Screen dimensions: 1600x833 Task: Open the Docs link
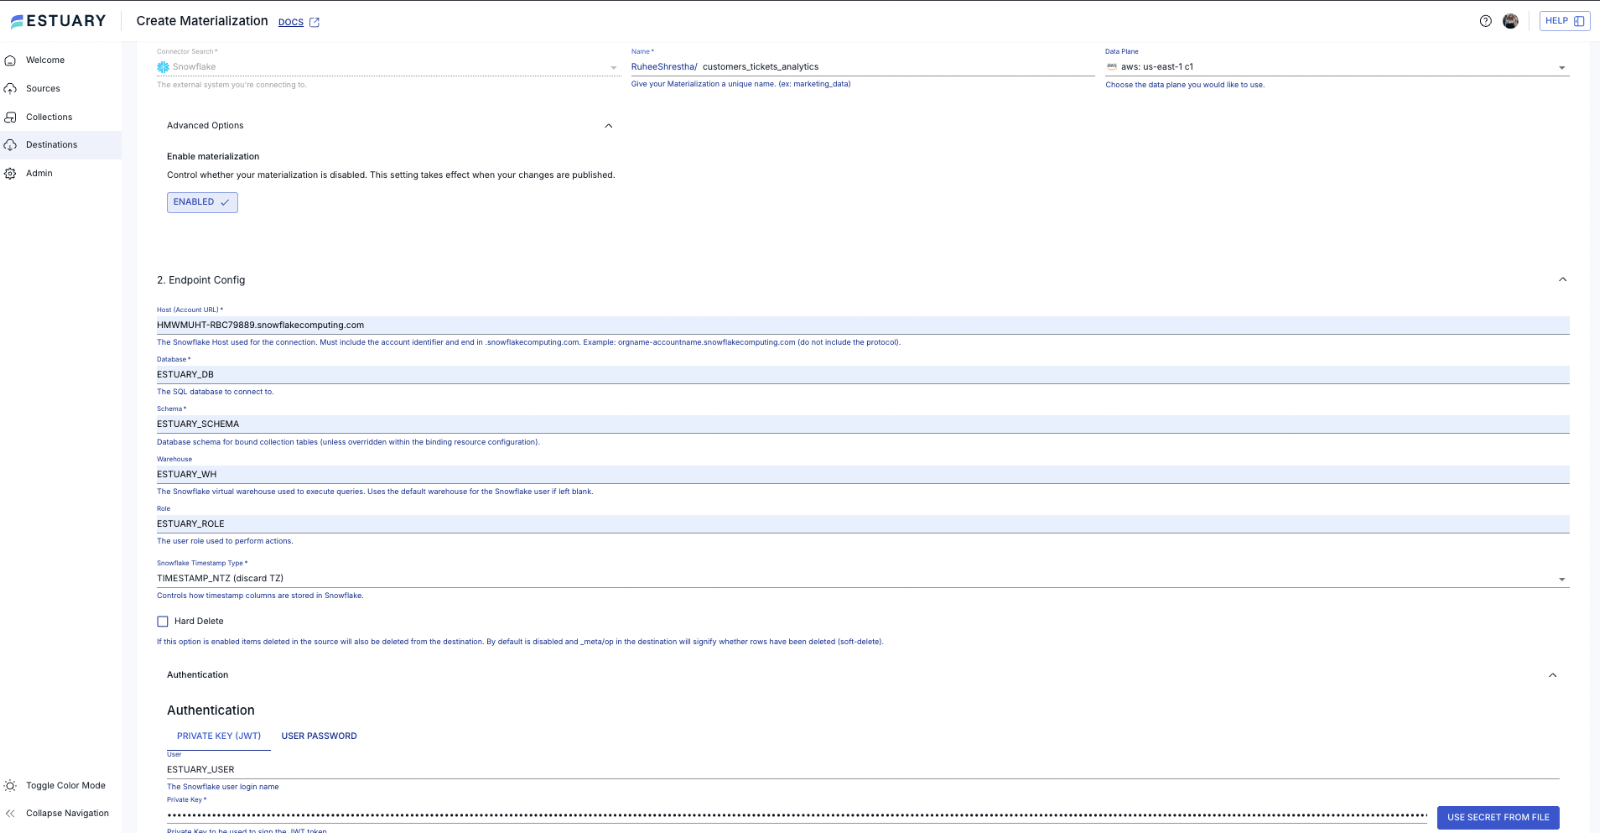291,22
